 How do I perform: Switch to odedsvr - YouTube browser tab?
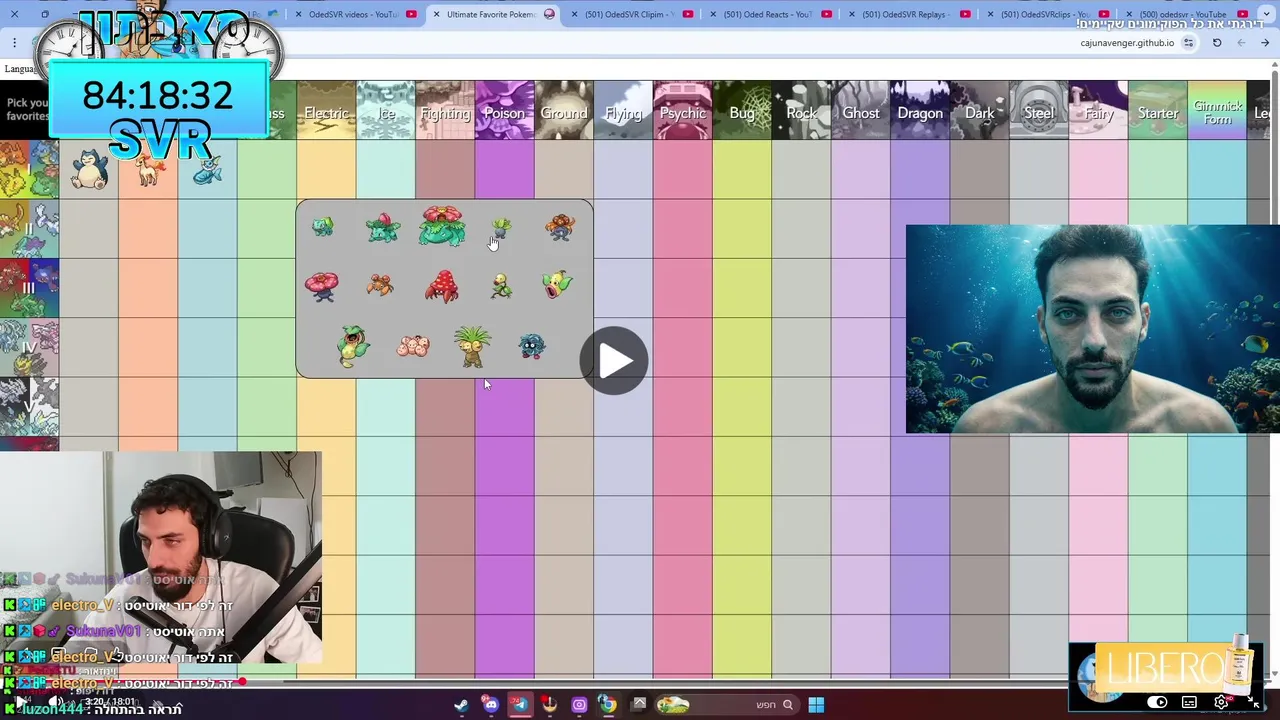(1185, 14)
